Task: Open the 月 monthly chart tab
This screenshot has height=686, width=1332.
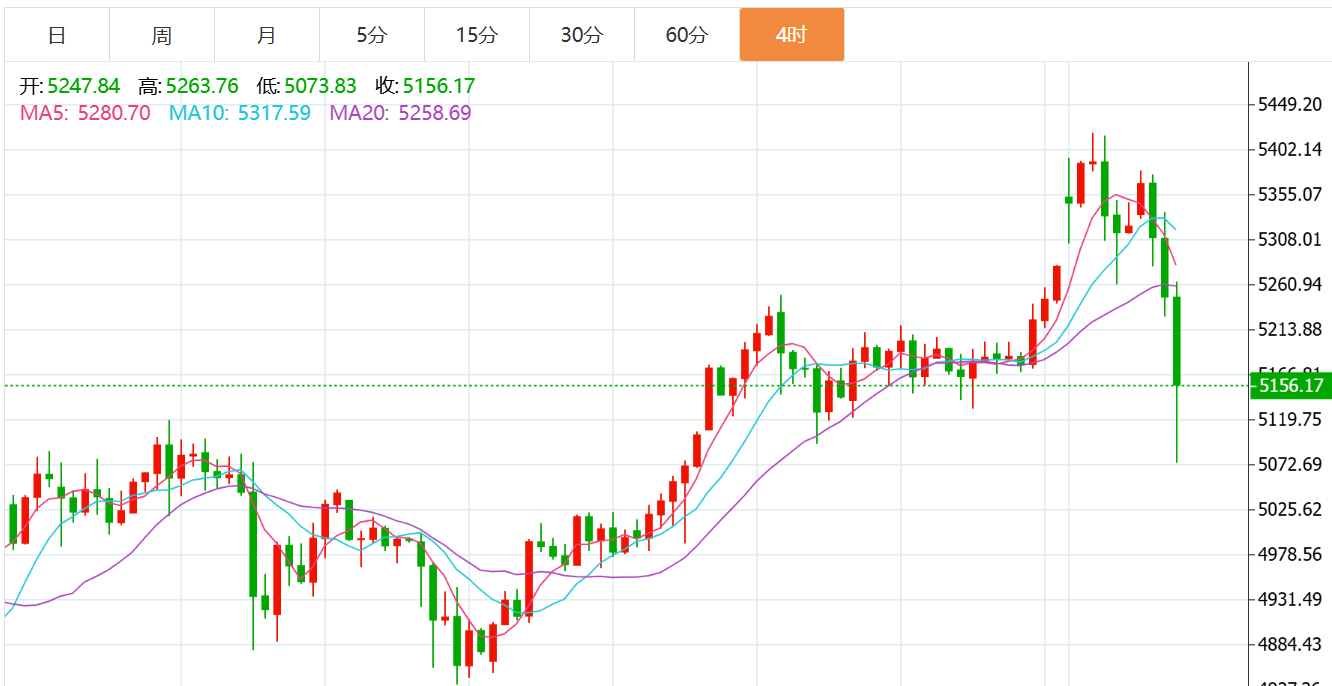Action: [267, 35]
